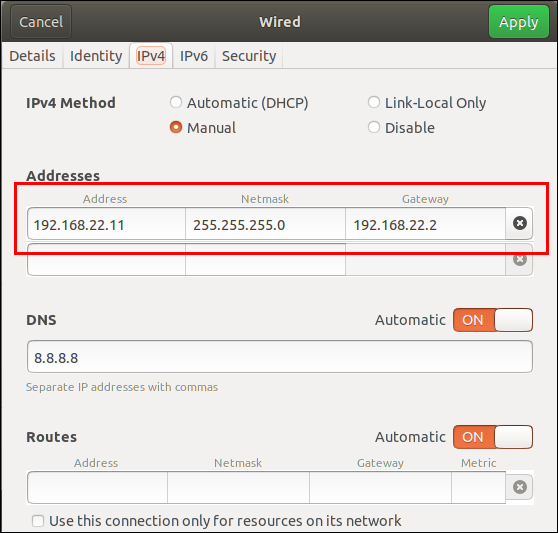Apply the wired connection settings

(518, 22)
